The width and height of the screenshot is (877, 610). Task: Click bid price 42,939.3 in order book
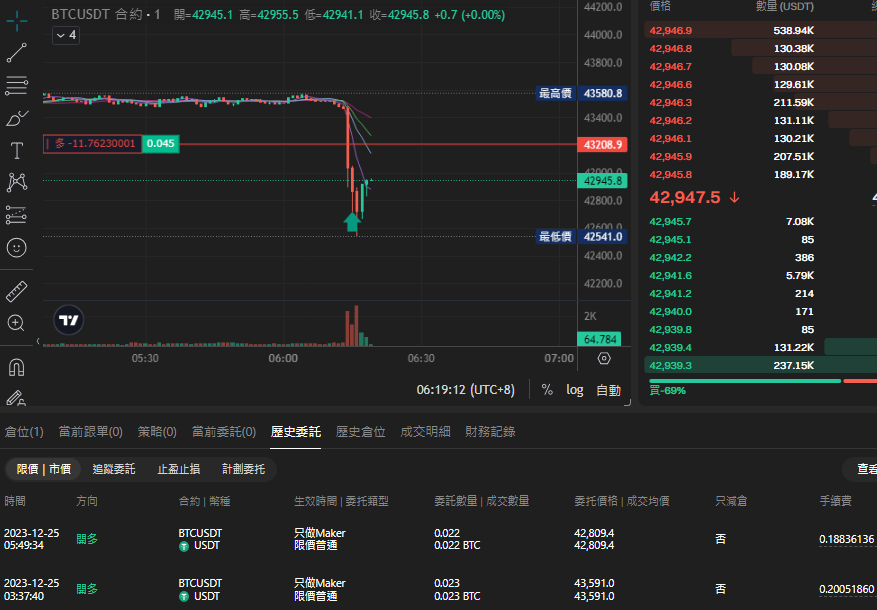(x=670, y=366)
